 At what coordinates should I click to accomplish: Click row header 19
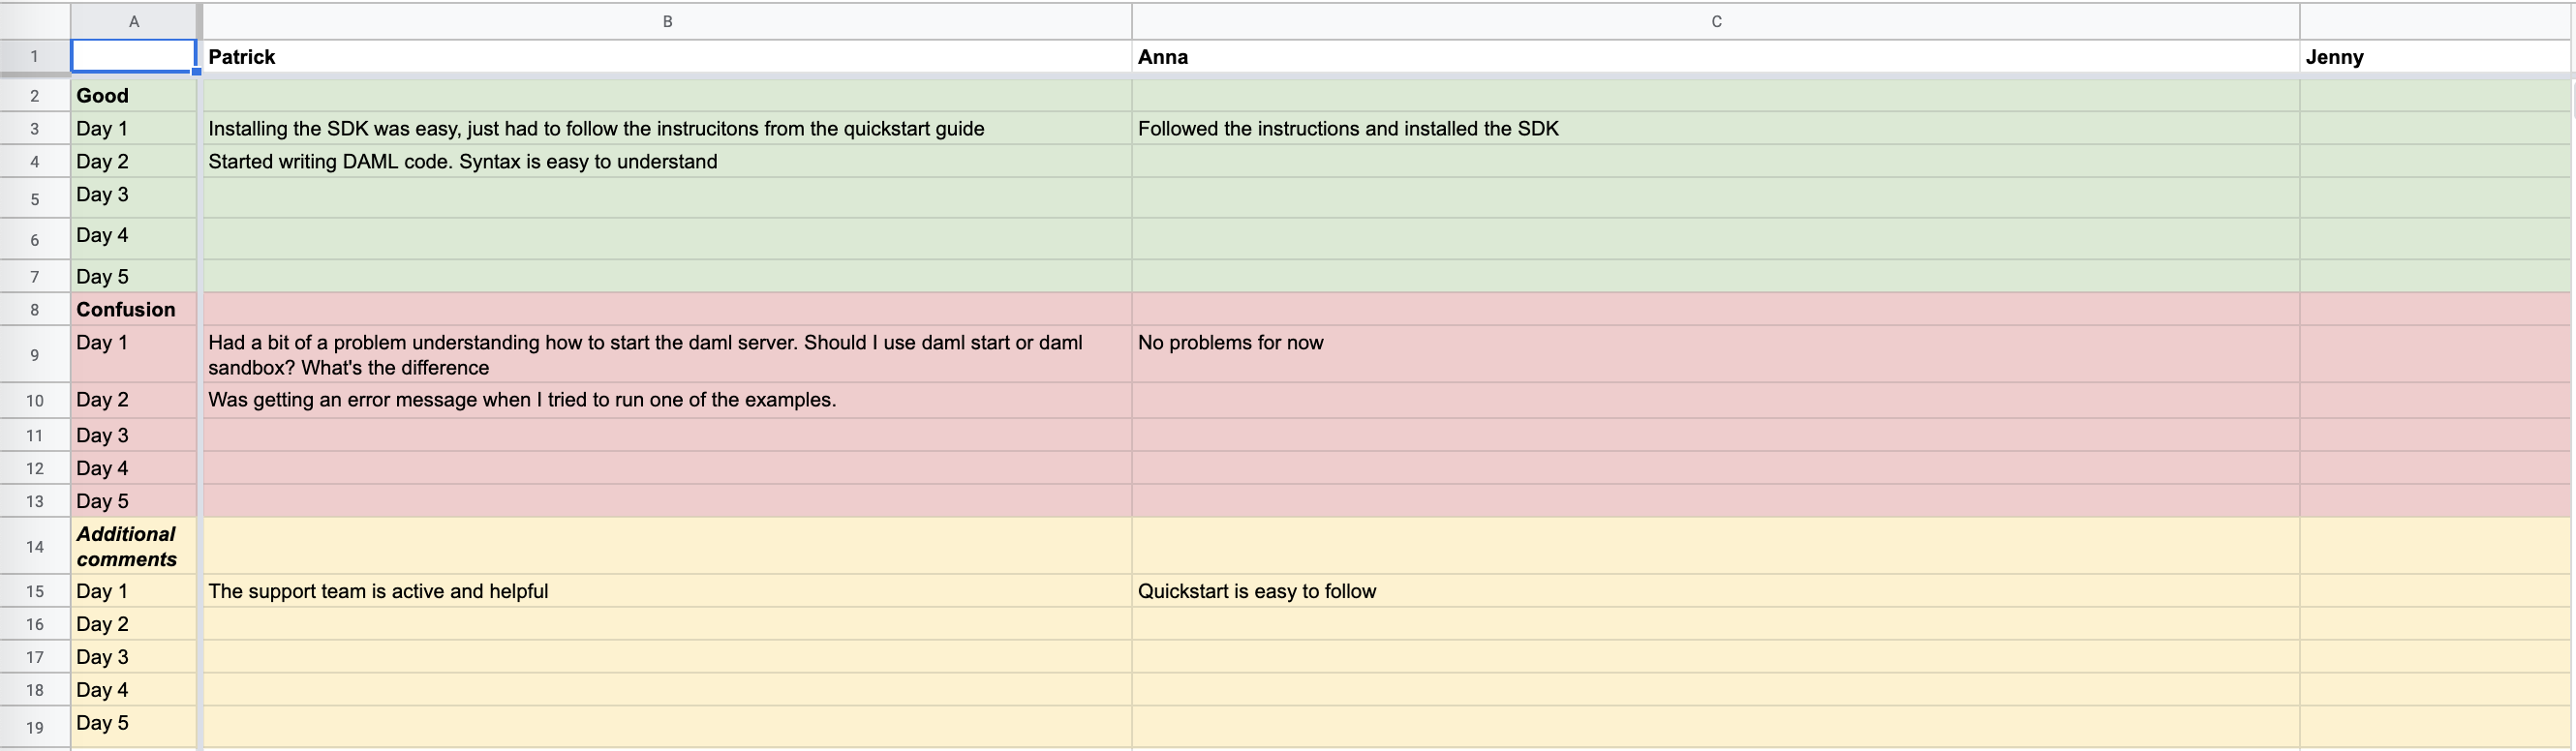point(35,727)
